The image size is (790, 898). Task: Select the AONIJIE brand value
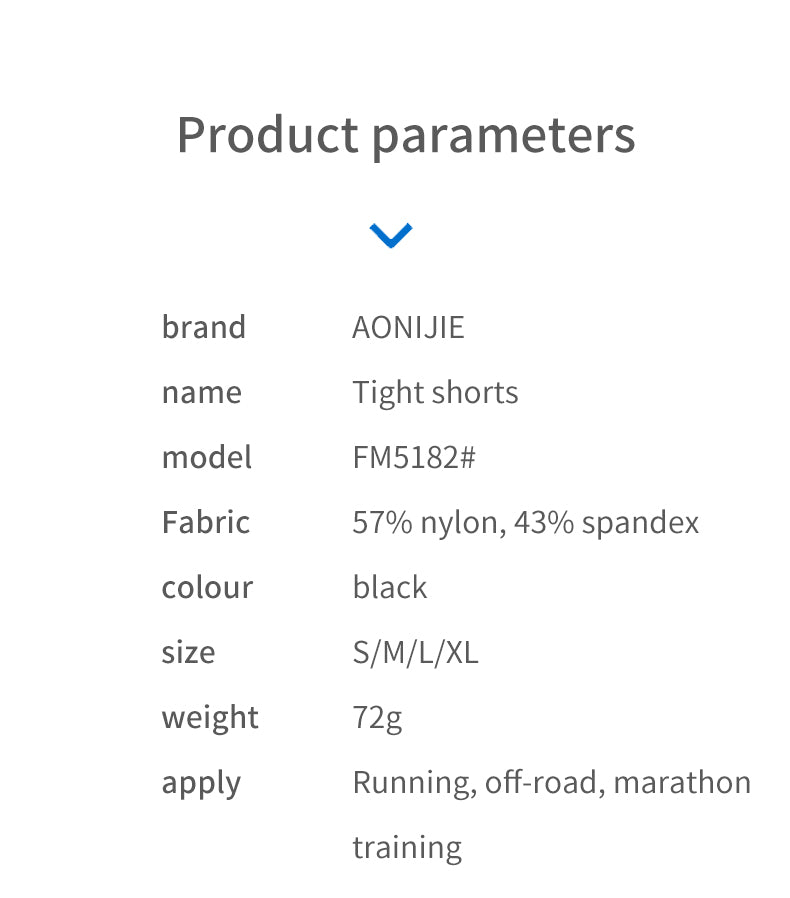pyautogui.click(x=408, y=327)
